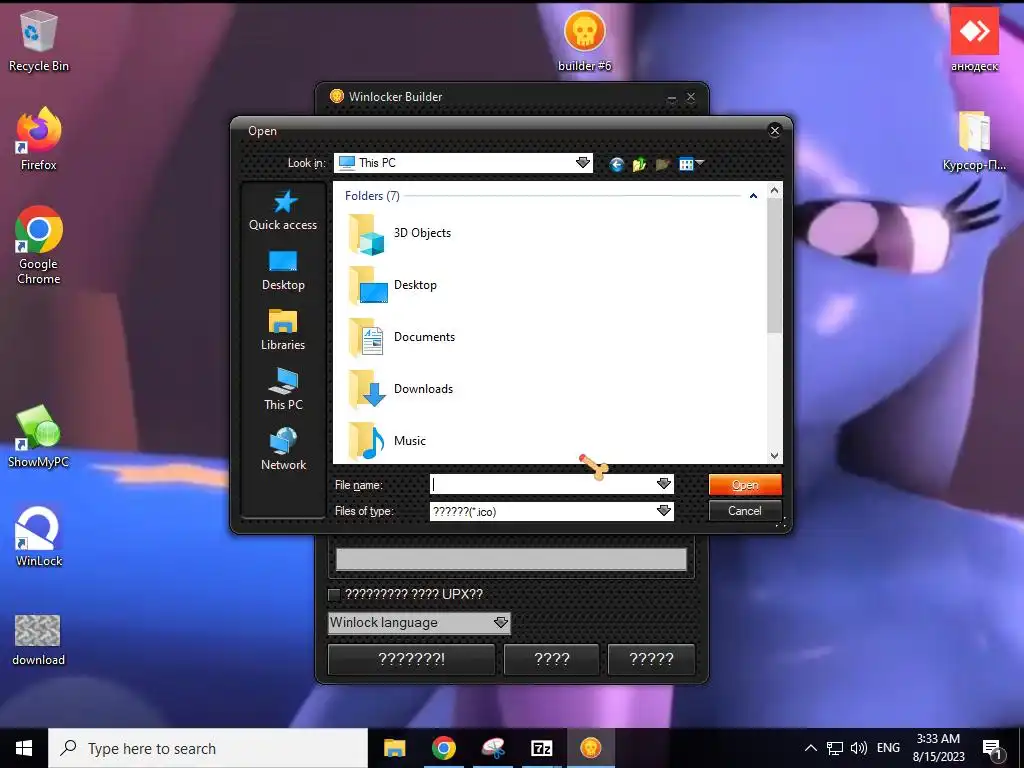The height and width of the screenshot is (768, 1024).
Task: Select the Downloads folder
Action: [x=400, y=389]
